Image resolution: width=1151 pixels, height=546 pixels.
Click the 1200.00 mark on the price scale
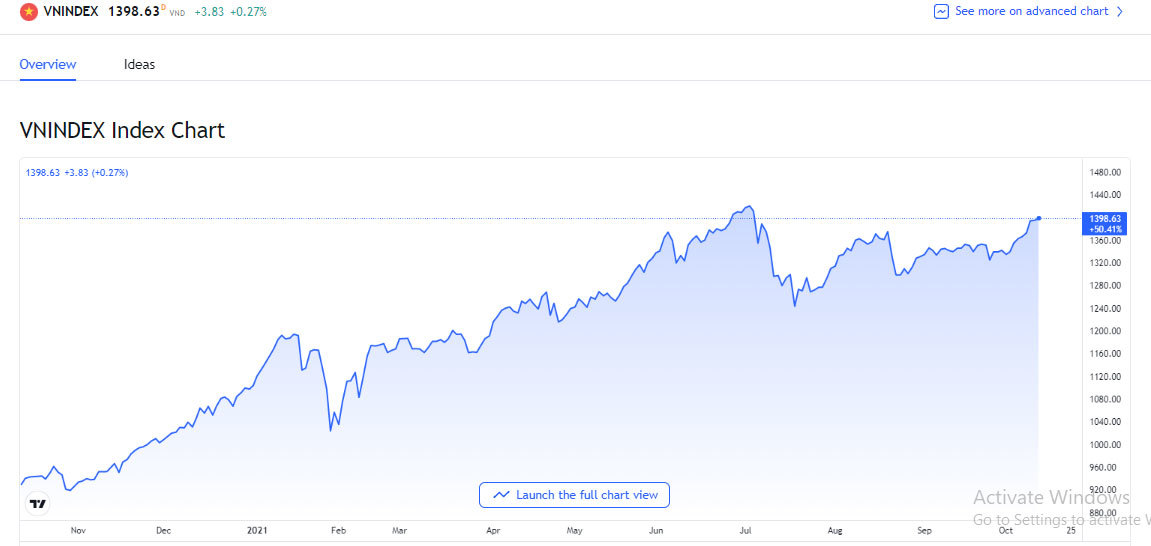tap(1106, 331)
